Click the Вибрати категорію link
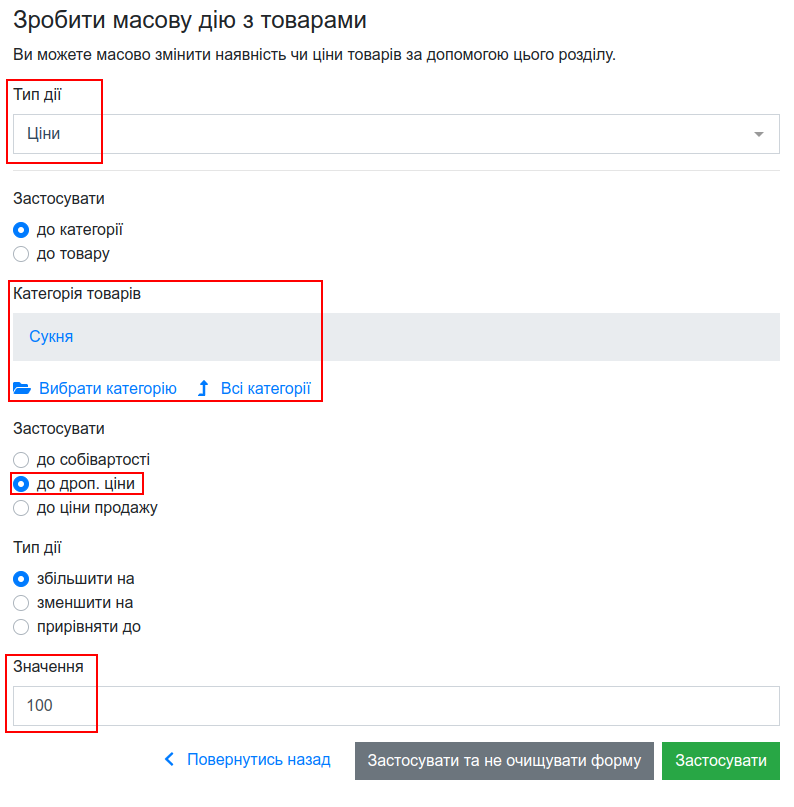 108,388
